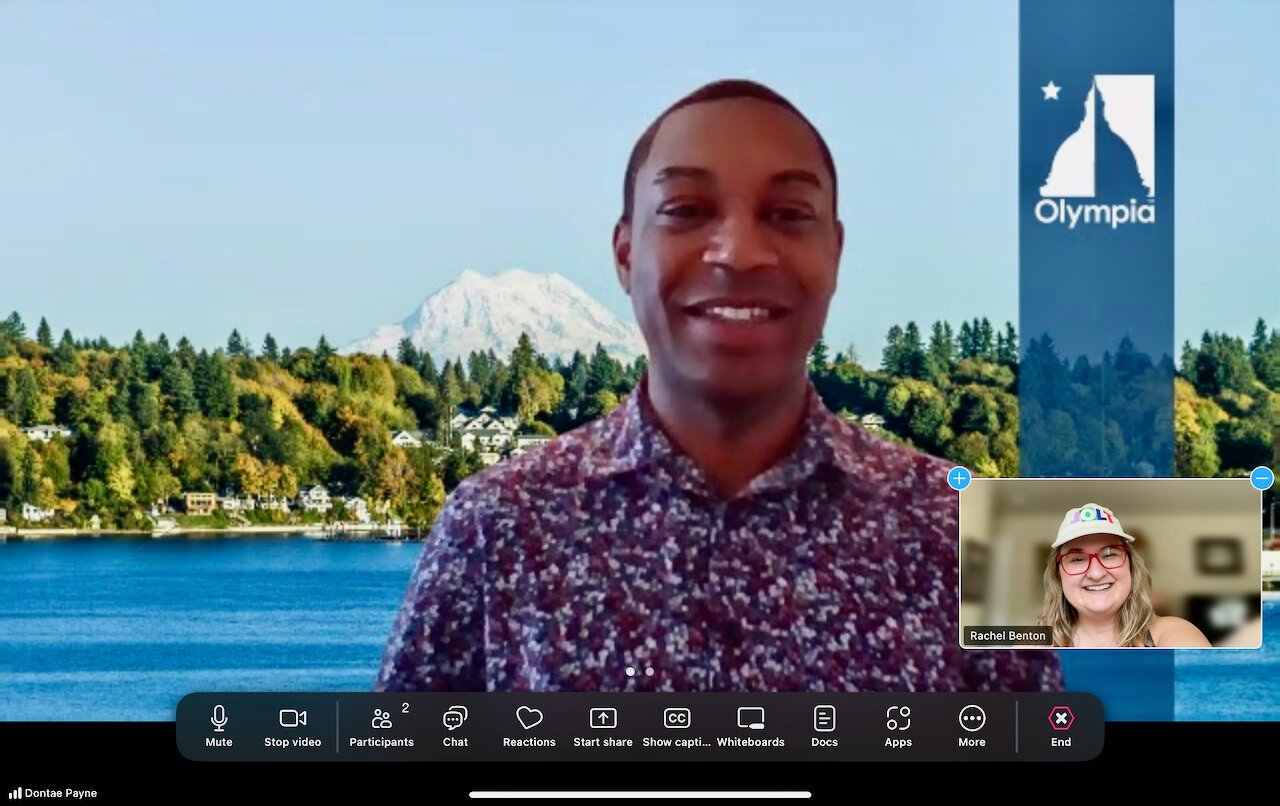Mute the microphone
Image resolution: width=1280 pixels, height=806 pixels.
[x=219, y=727]
